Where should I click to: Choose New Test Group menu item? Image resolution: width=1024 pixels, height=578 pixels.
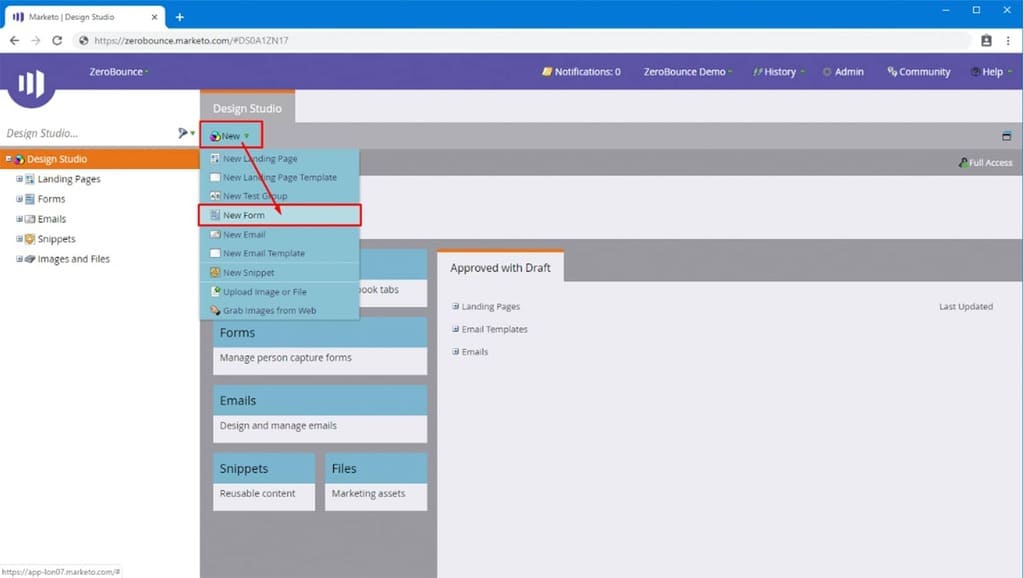tap(280, 196)
